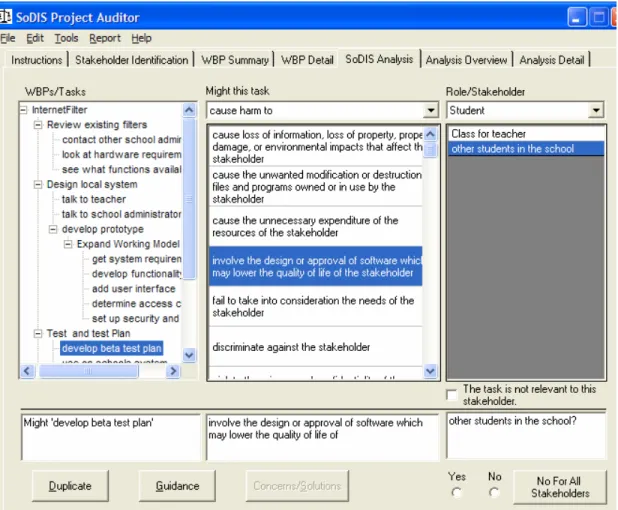The image size is (618, 510).
Task: Choose 'involve the design or approval' concern
Action: 316,266
